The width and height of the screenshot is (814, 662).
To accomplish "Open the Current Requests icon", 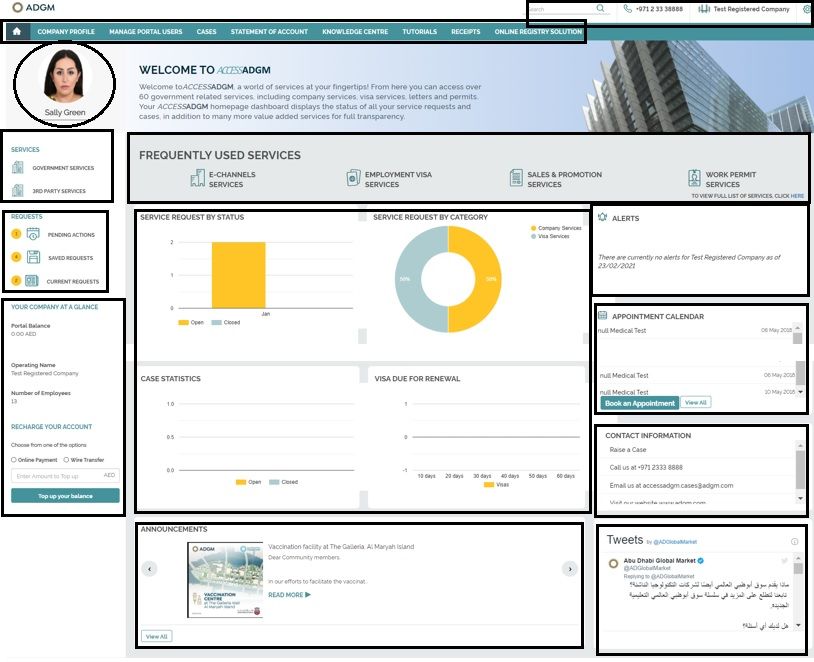I will (32, 281).
